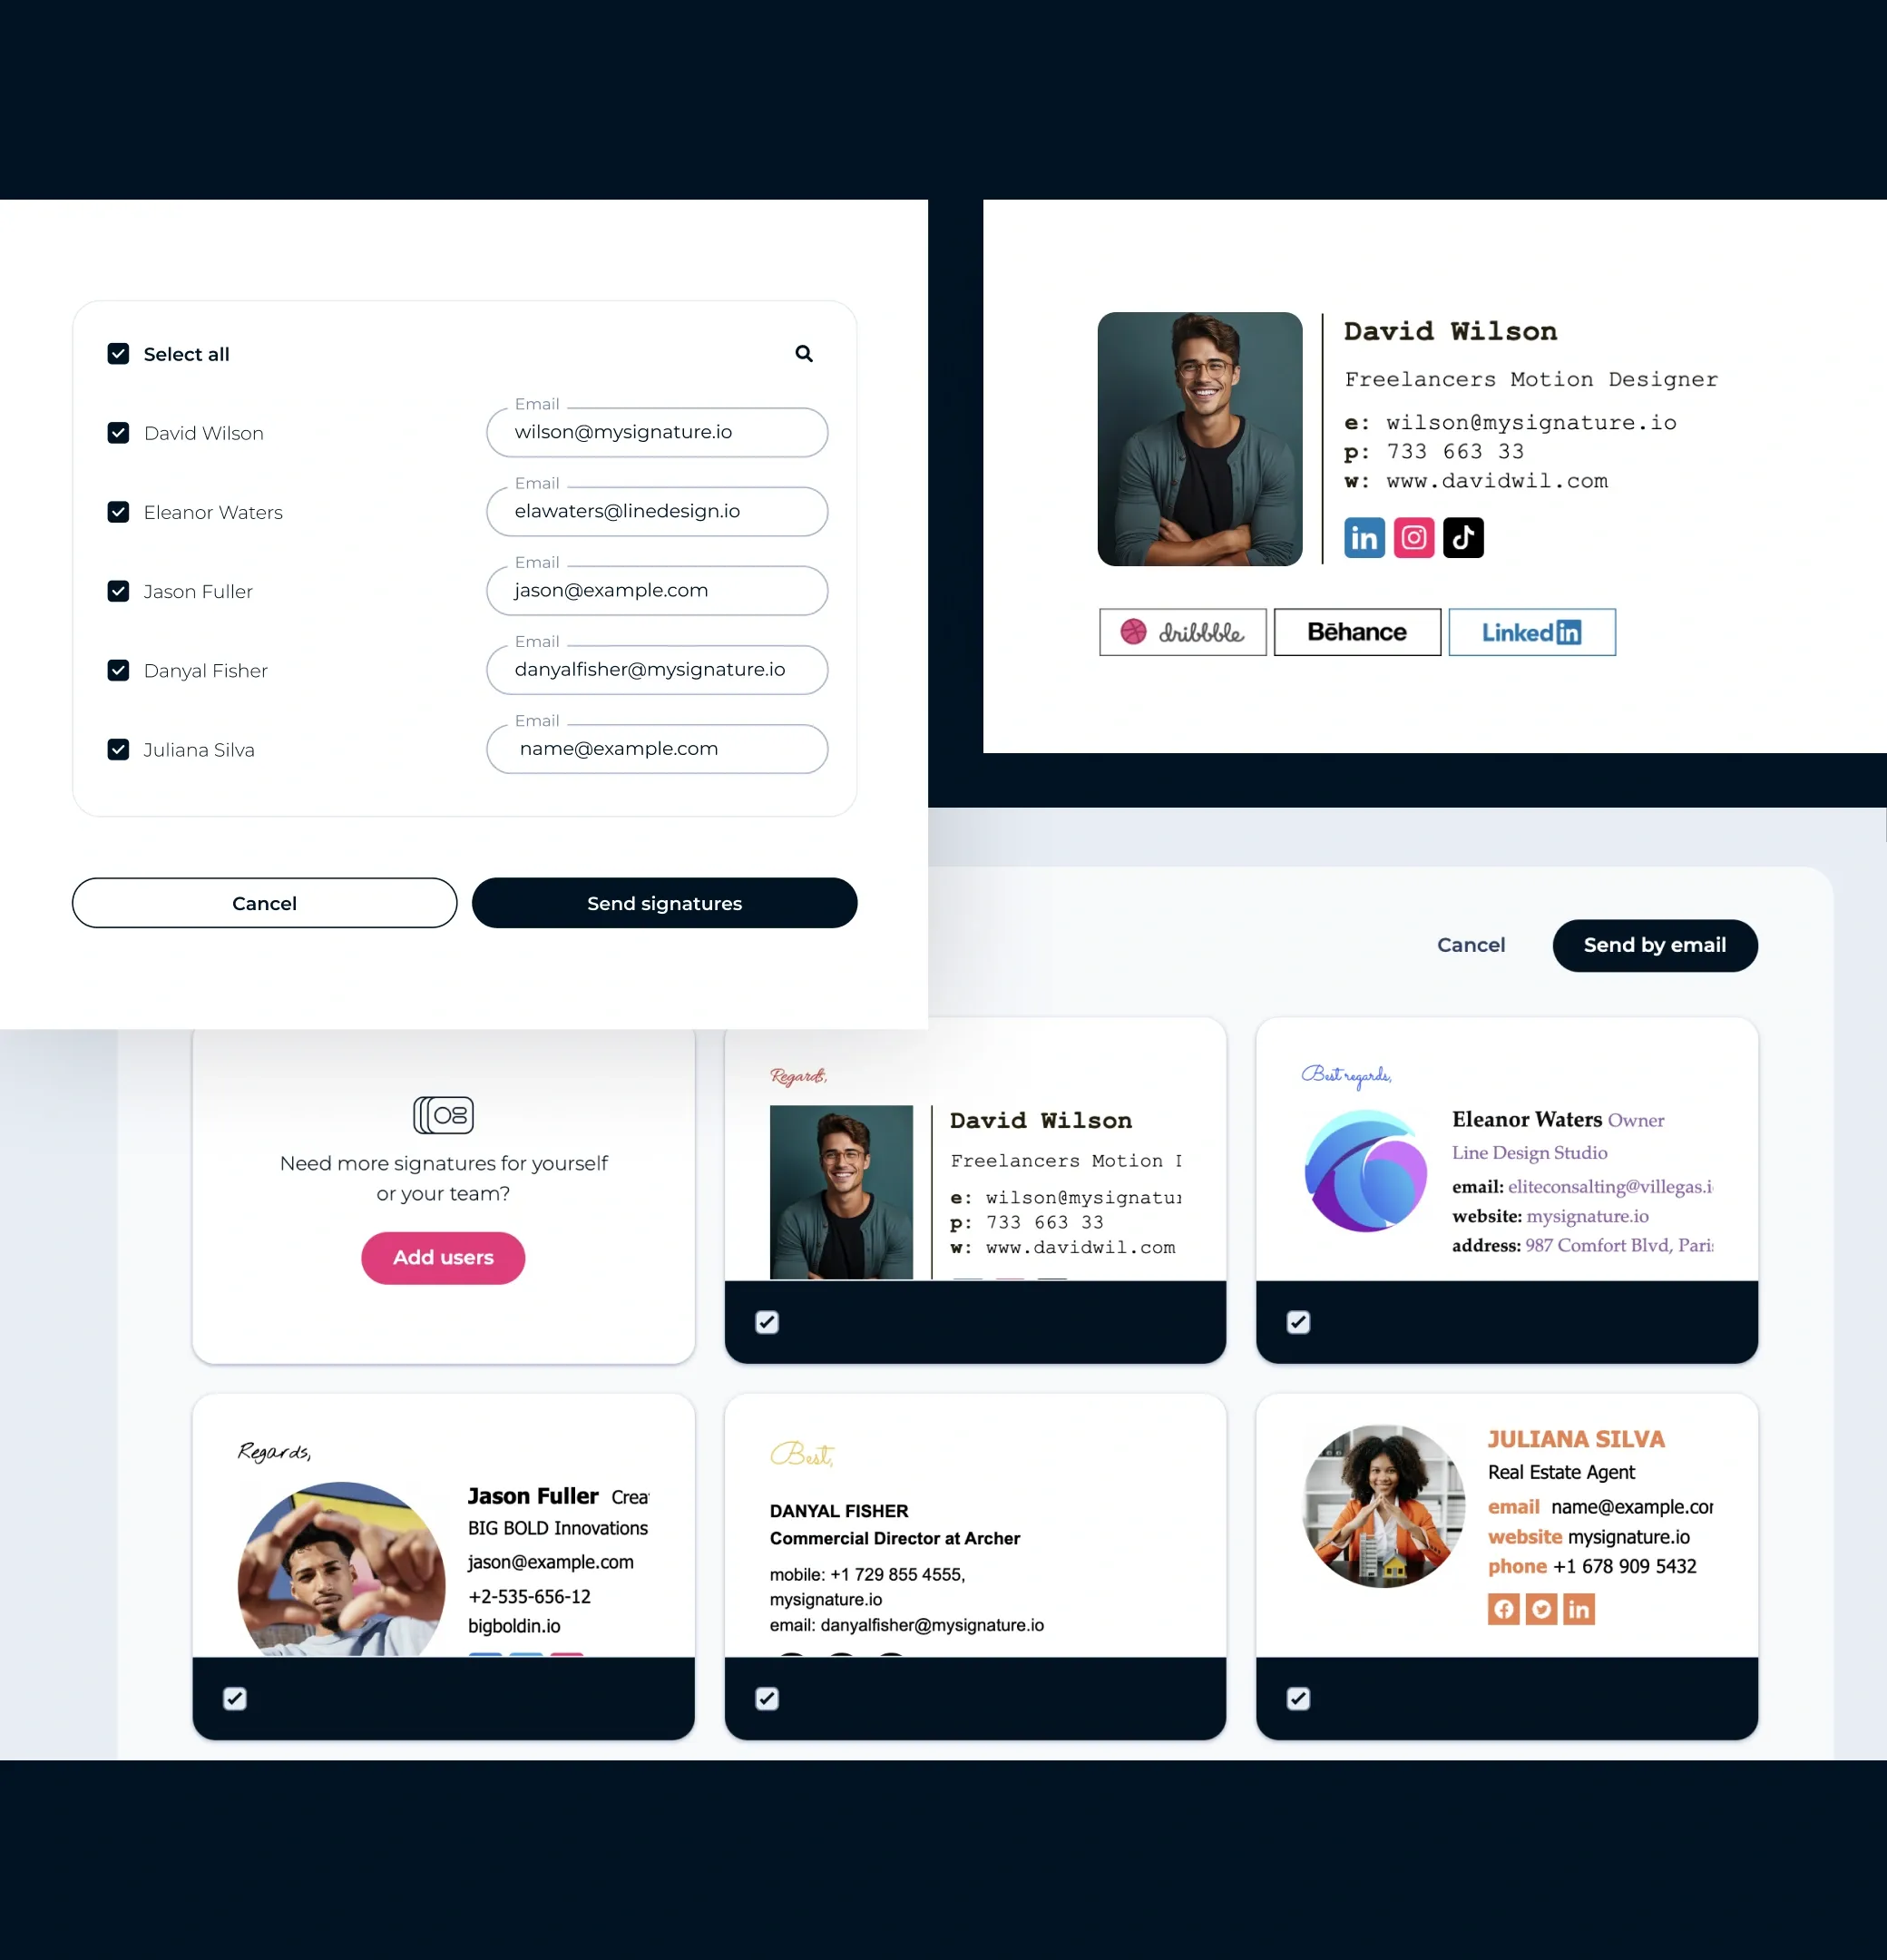Click Send by email button

[1655, 945]
